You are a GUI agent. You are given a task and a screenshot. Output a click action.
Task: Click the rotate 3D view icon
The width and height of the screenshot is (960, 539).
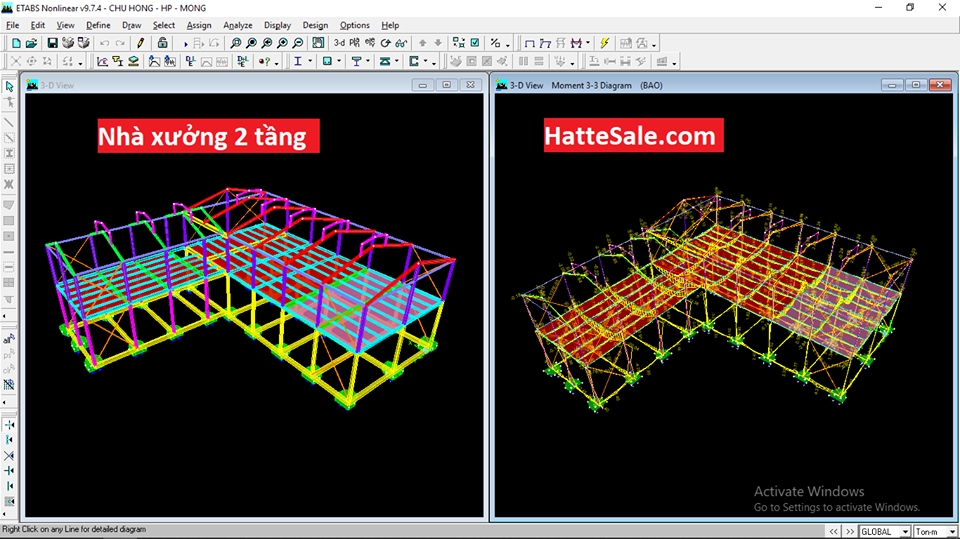click(x=385, y=43)
